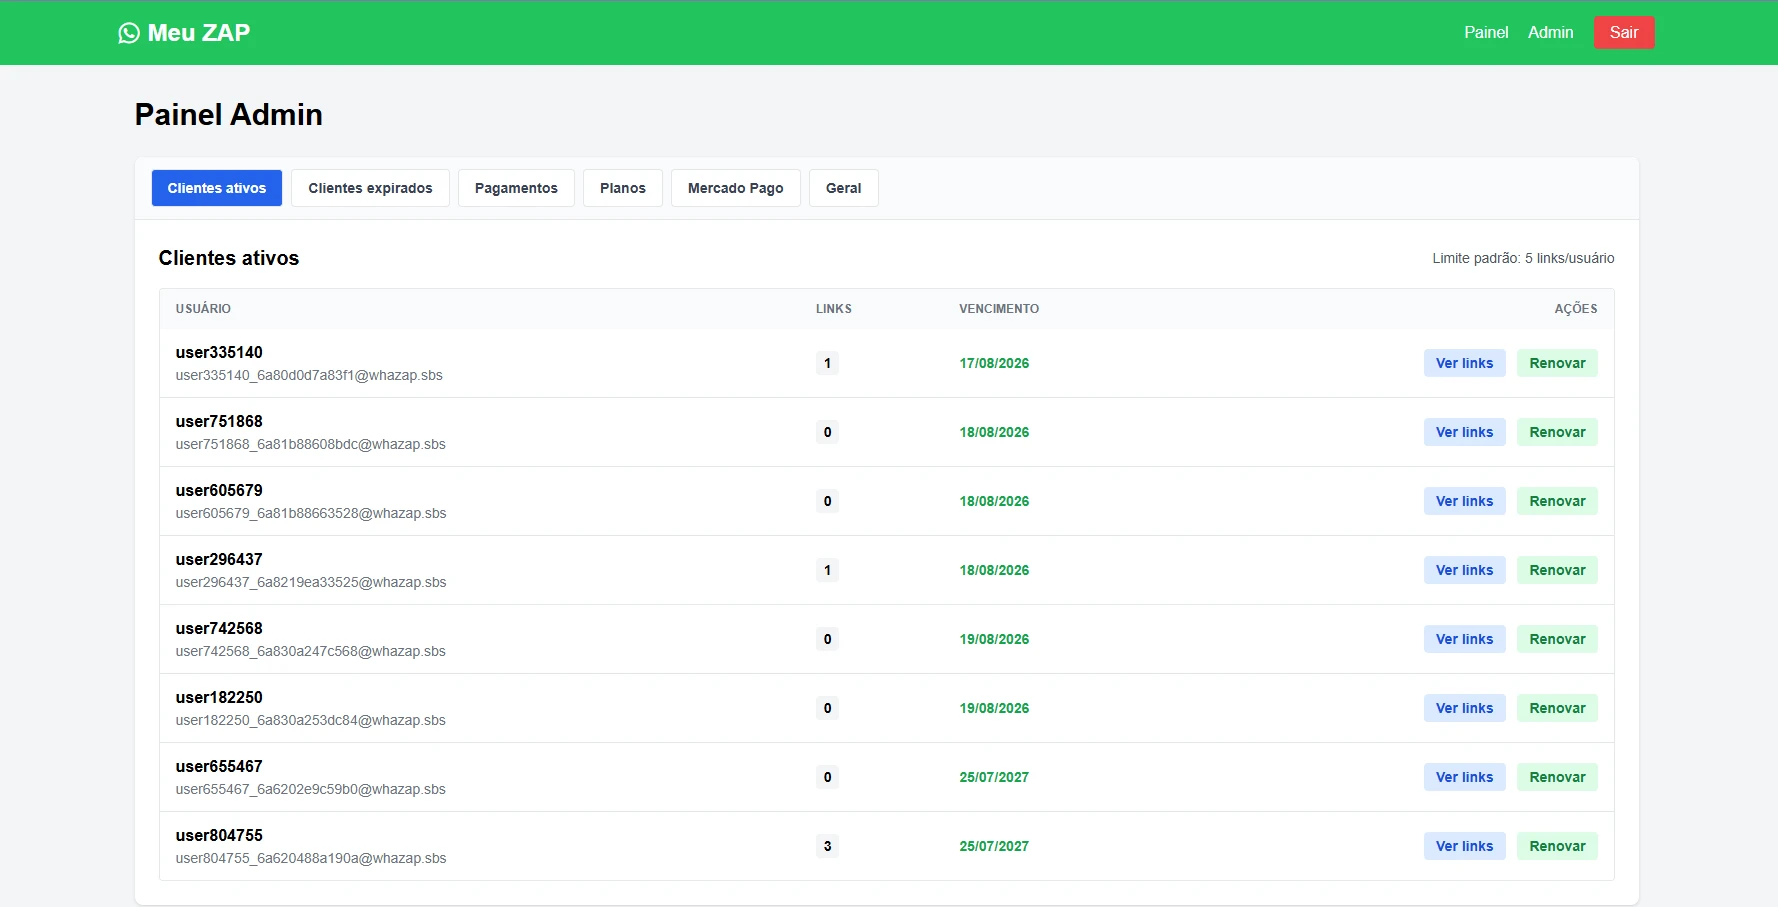Click the links count badge of user804755
The width and height of the screenshot is (1778, 907).
[827, 846]
